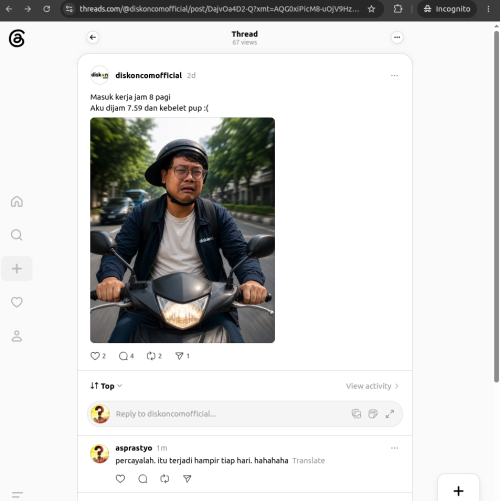
Task: Open more options on asprastyo's comment
Action: coord(394,448)
